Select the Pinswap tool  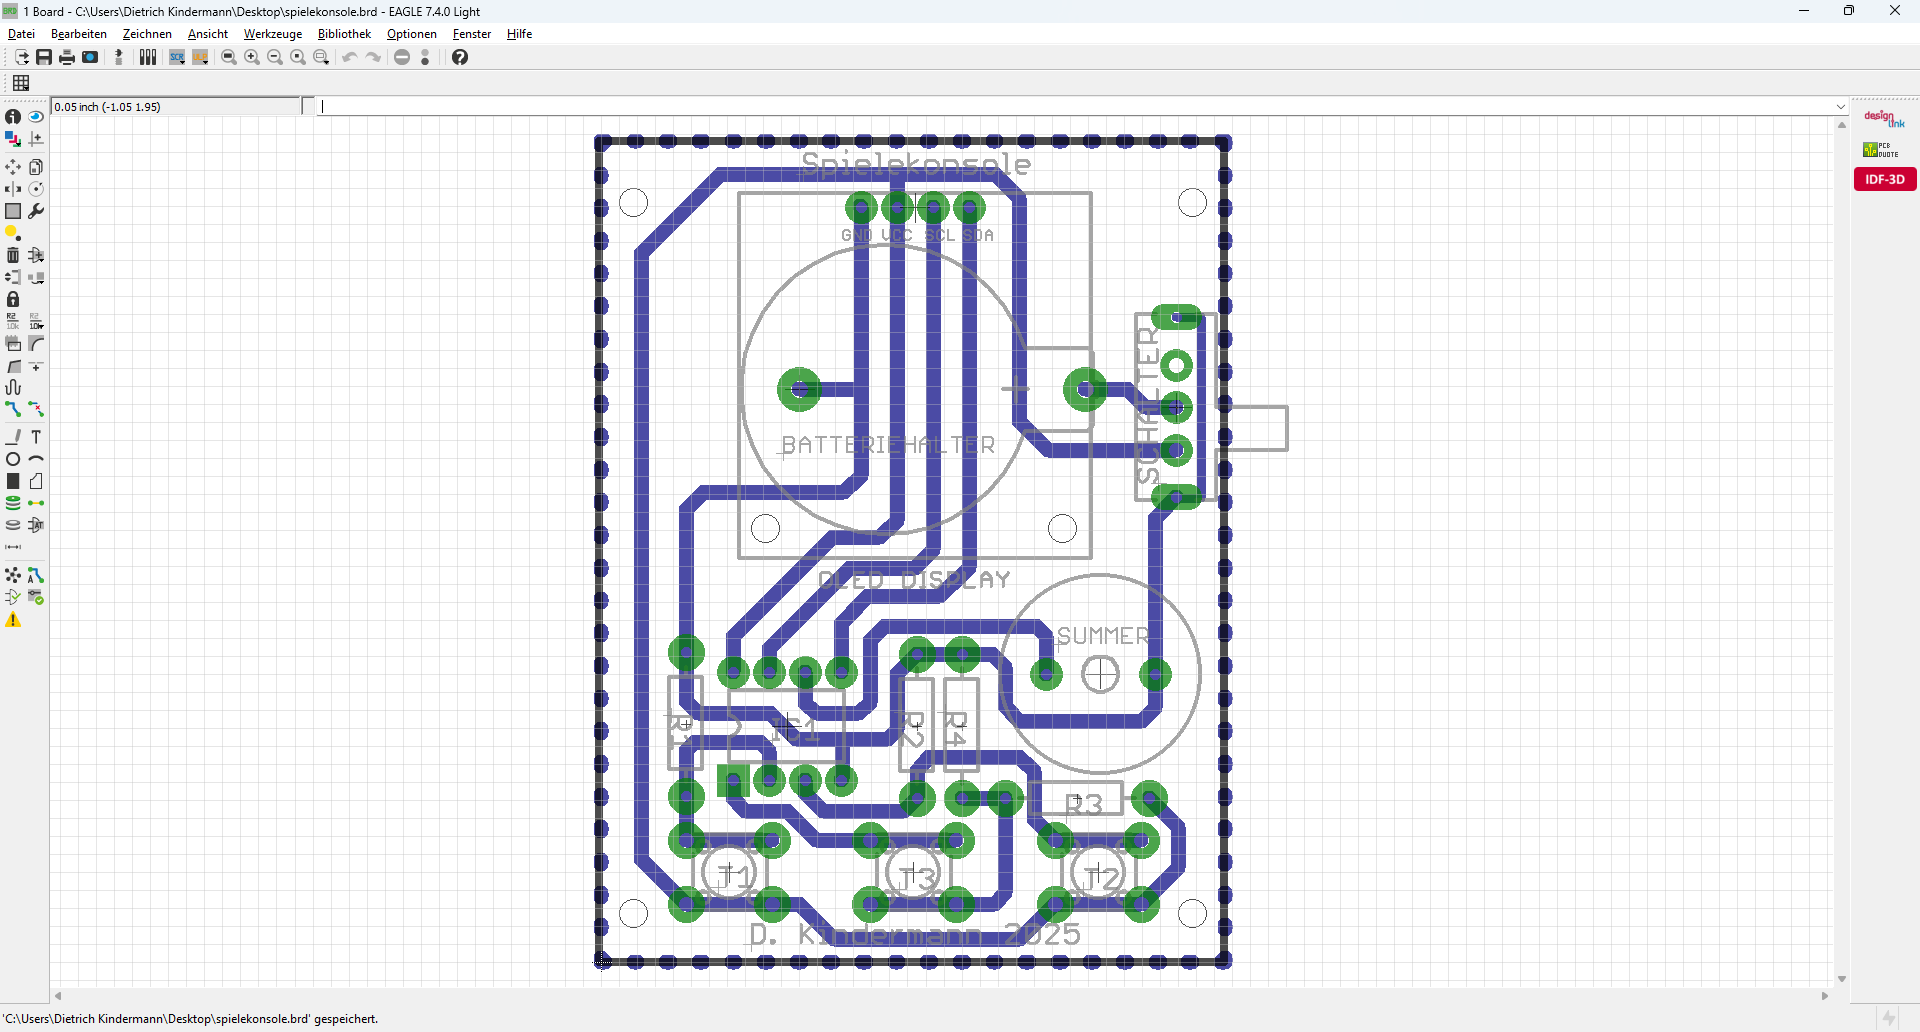pos(13,277)
